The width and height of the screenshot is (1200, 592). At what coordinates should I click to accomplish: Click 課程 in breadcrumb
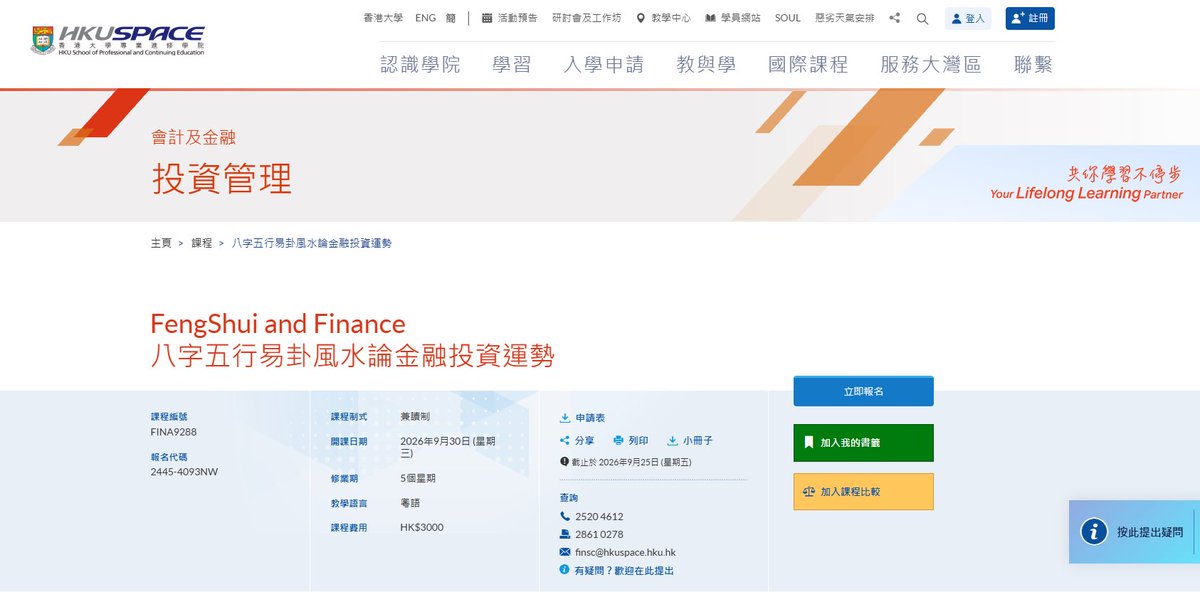point(202,243)
